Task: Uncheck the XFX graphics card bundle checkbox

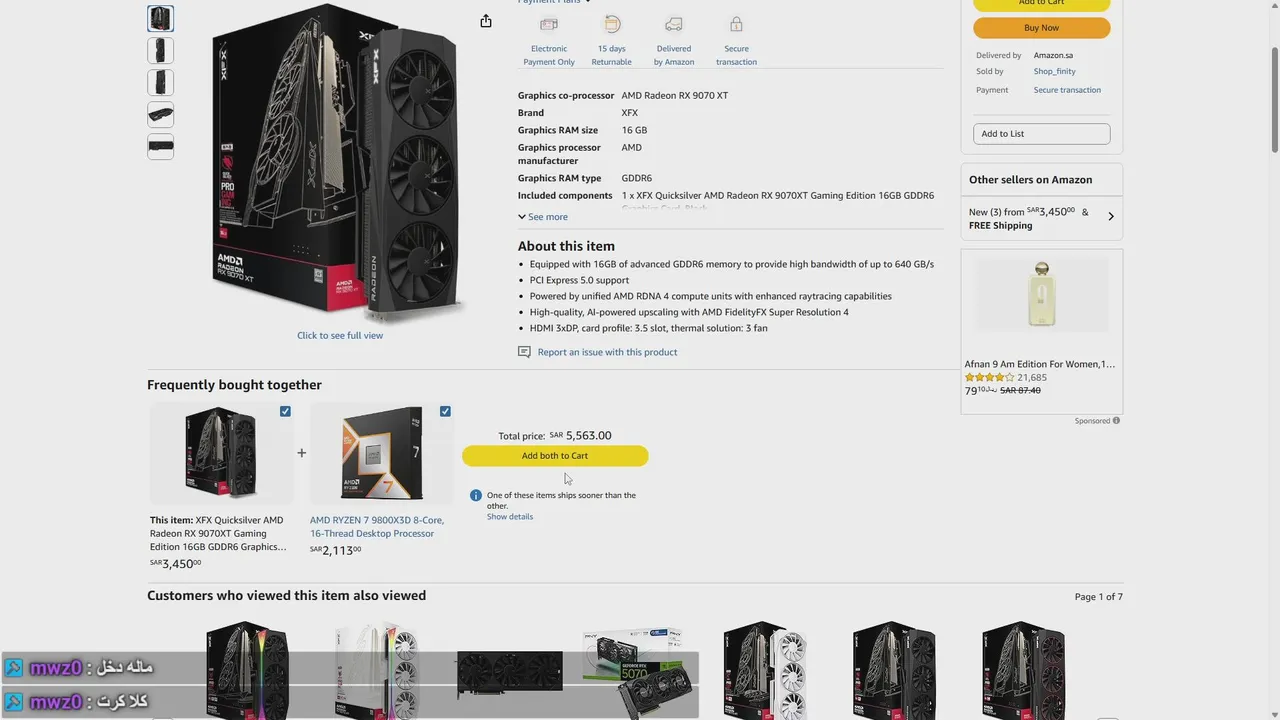Action: pos(285,411)
